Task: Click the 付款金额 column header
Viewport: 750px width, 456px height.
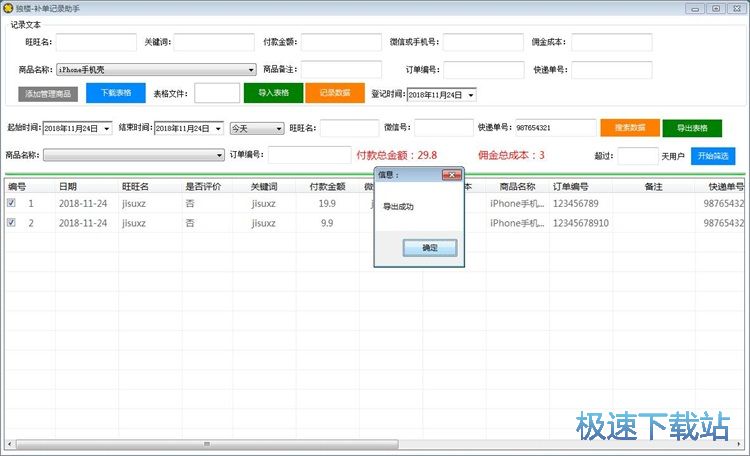Action: click(328, 187)
